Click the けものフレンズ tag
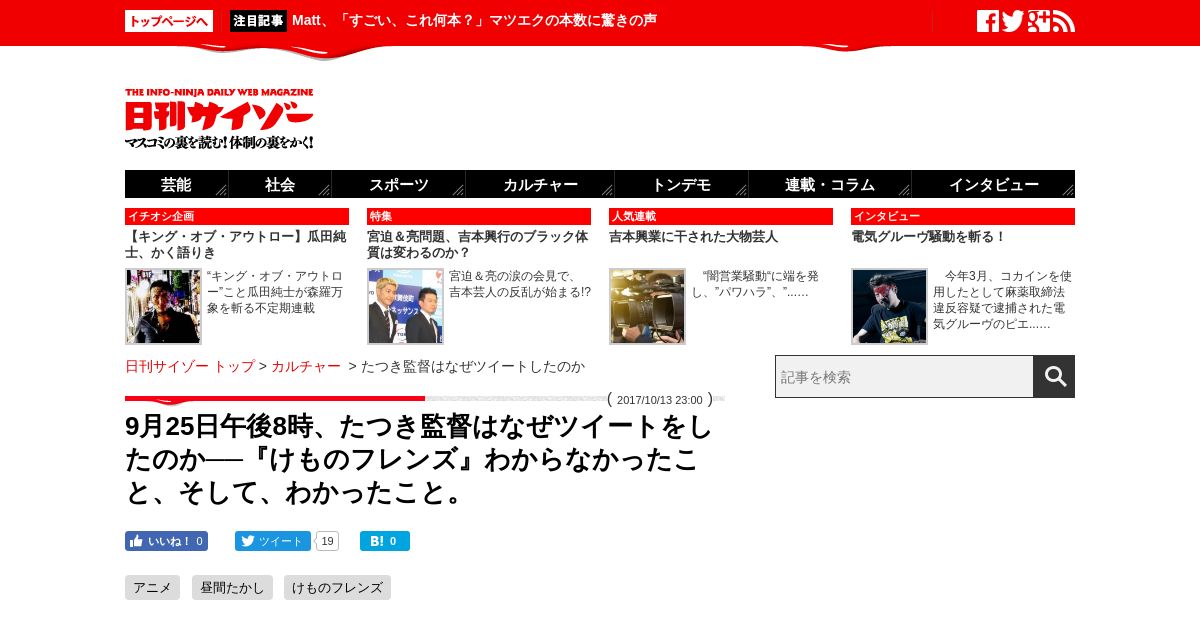 tap(337, 588)
